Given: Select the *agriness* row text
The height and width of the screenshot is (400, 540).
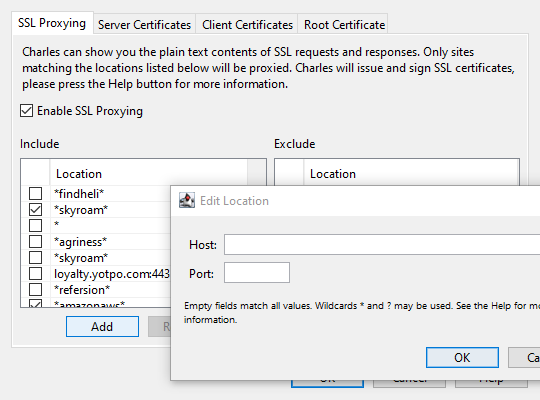Looking at the screenshot, I should [81, 242].
